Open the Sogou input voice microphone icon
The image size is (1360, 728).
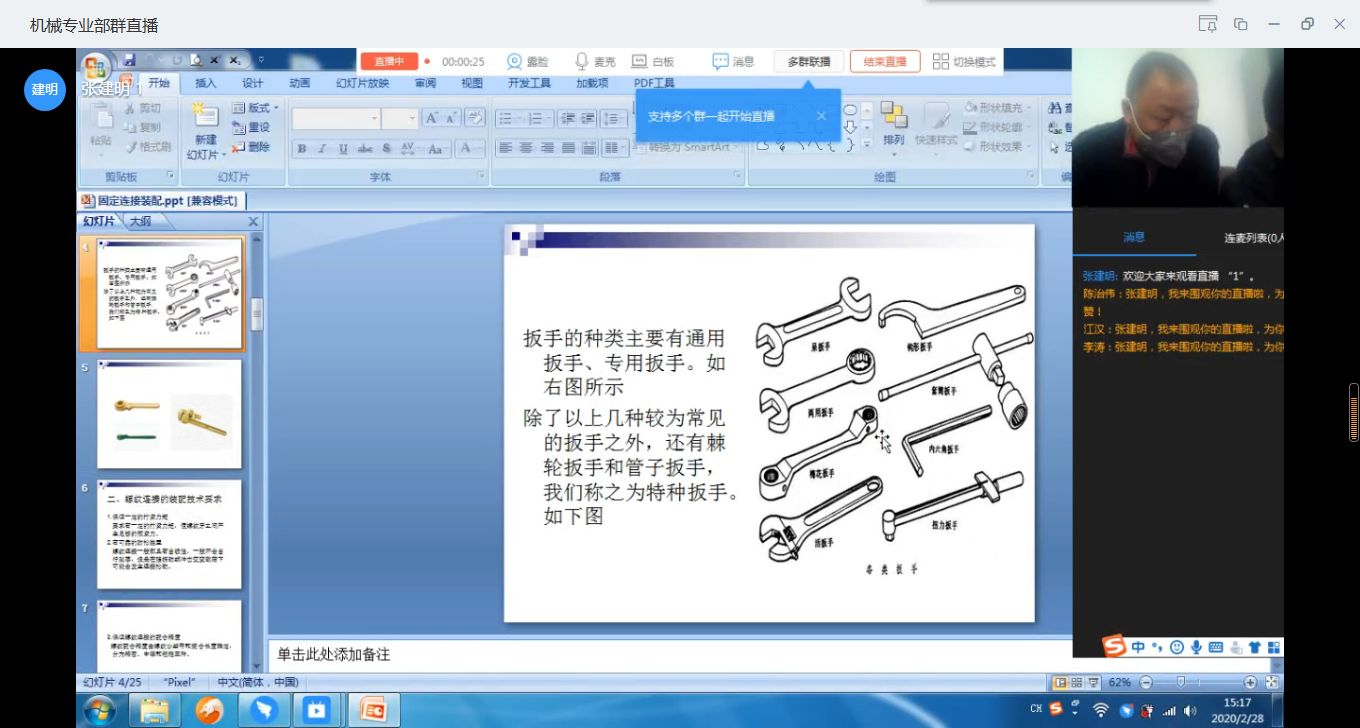point(1196,648)
